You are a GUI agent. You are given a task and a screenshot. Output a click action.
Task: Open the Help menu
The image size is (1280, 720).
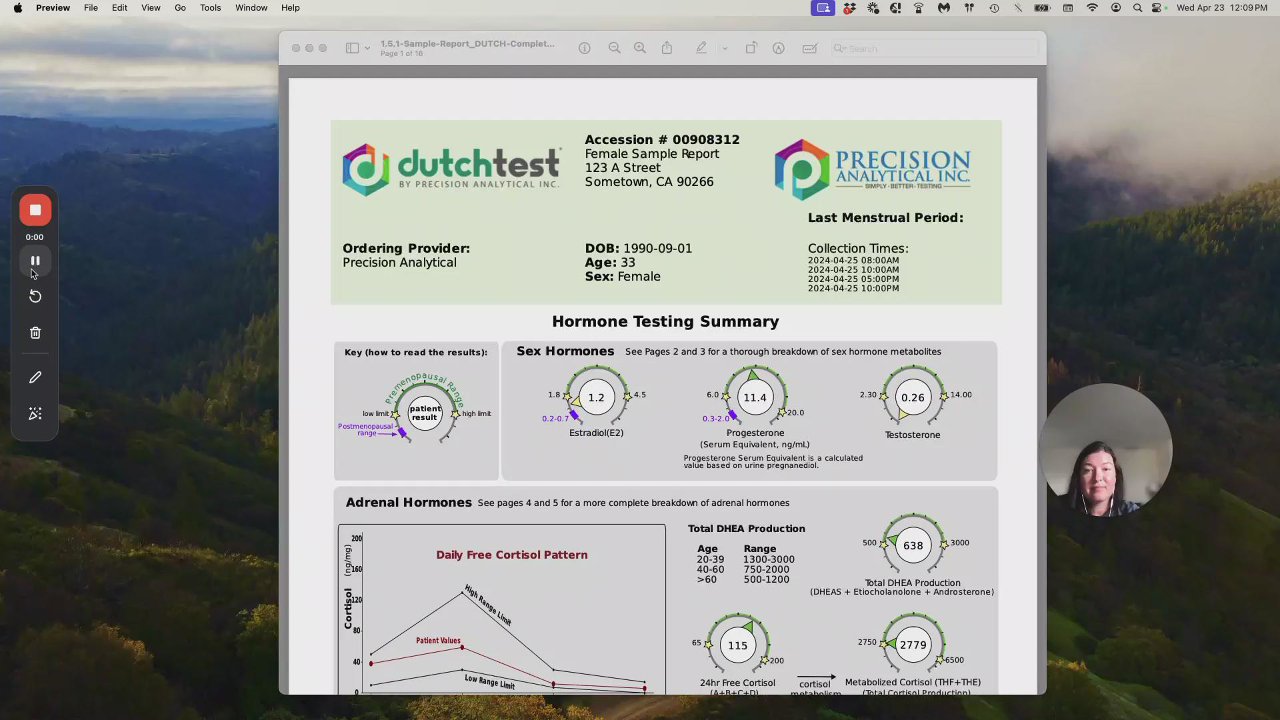[x=290, y=8]
